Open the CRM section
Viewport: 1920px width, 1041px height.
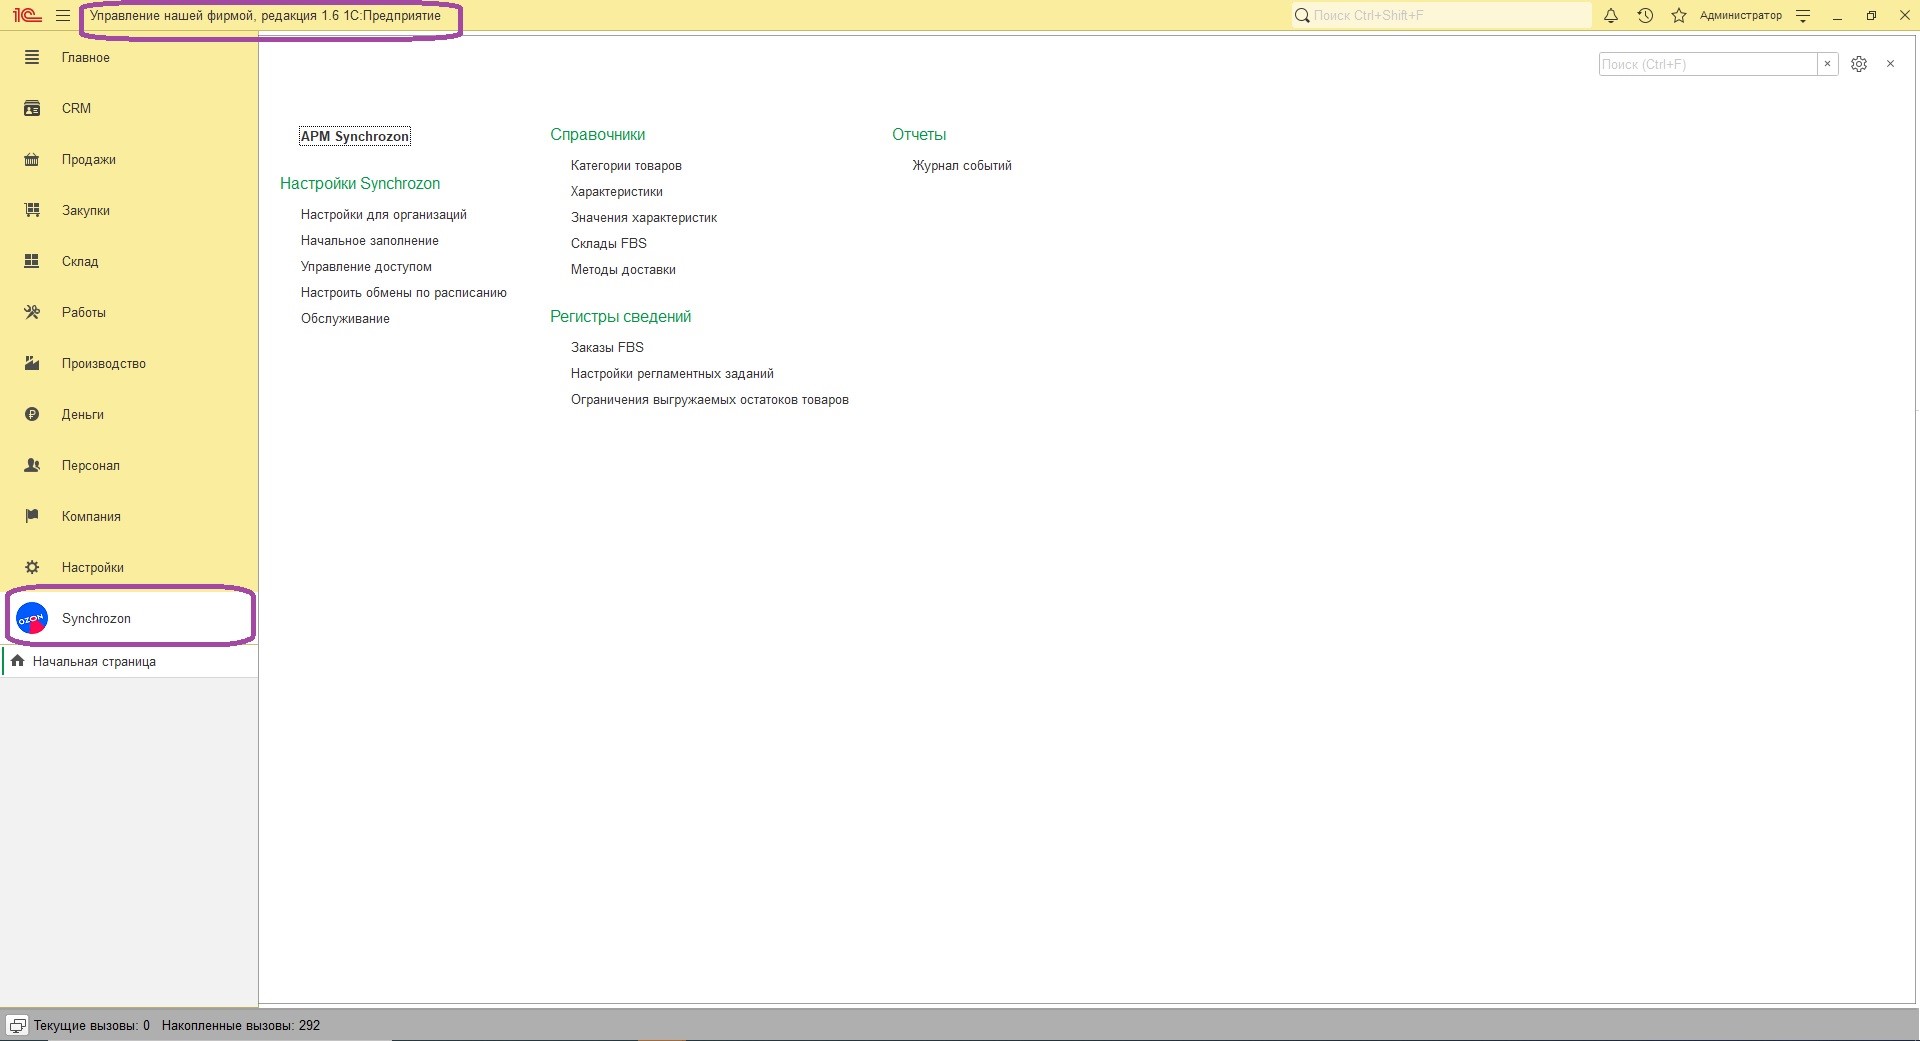pyautogui.click(x=76, y=109)
